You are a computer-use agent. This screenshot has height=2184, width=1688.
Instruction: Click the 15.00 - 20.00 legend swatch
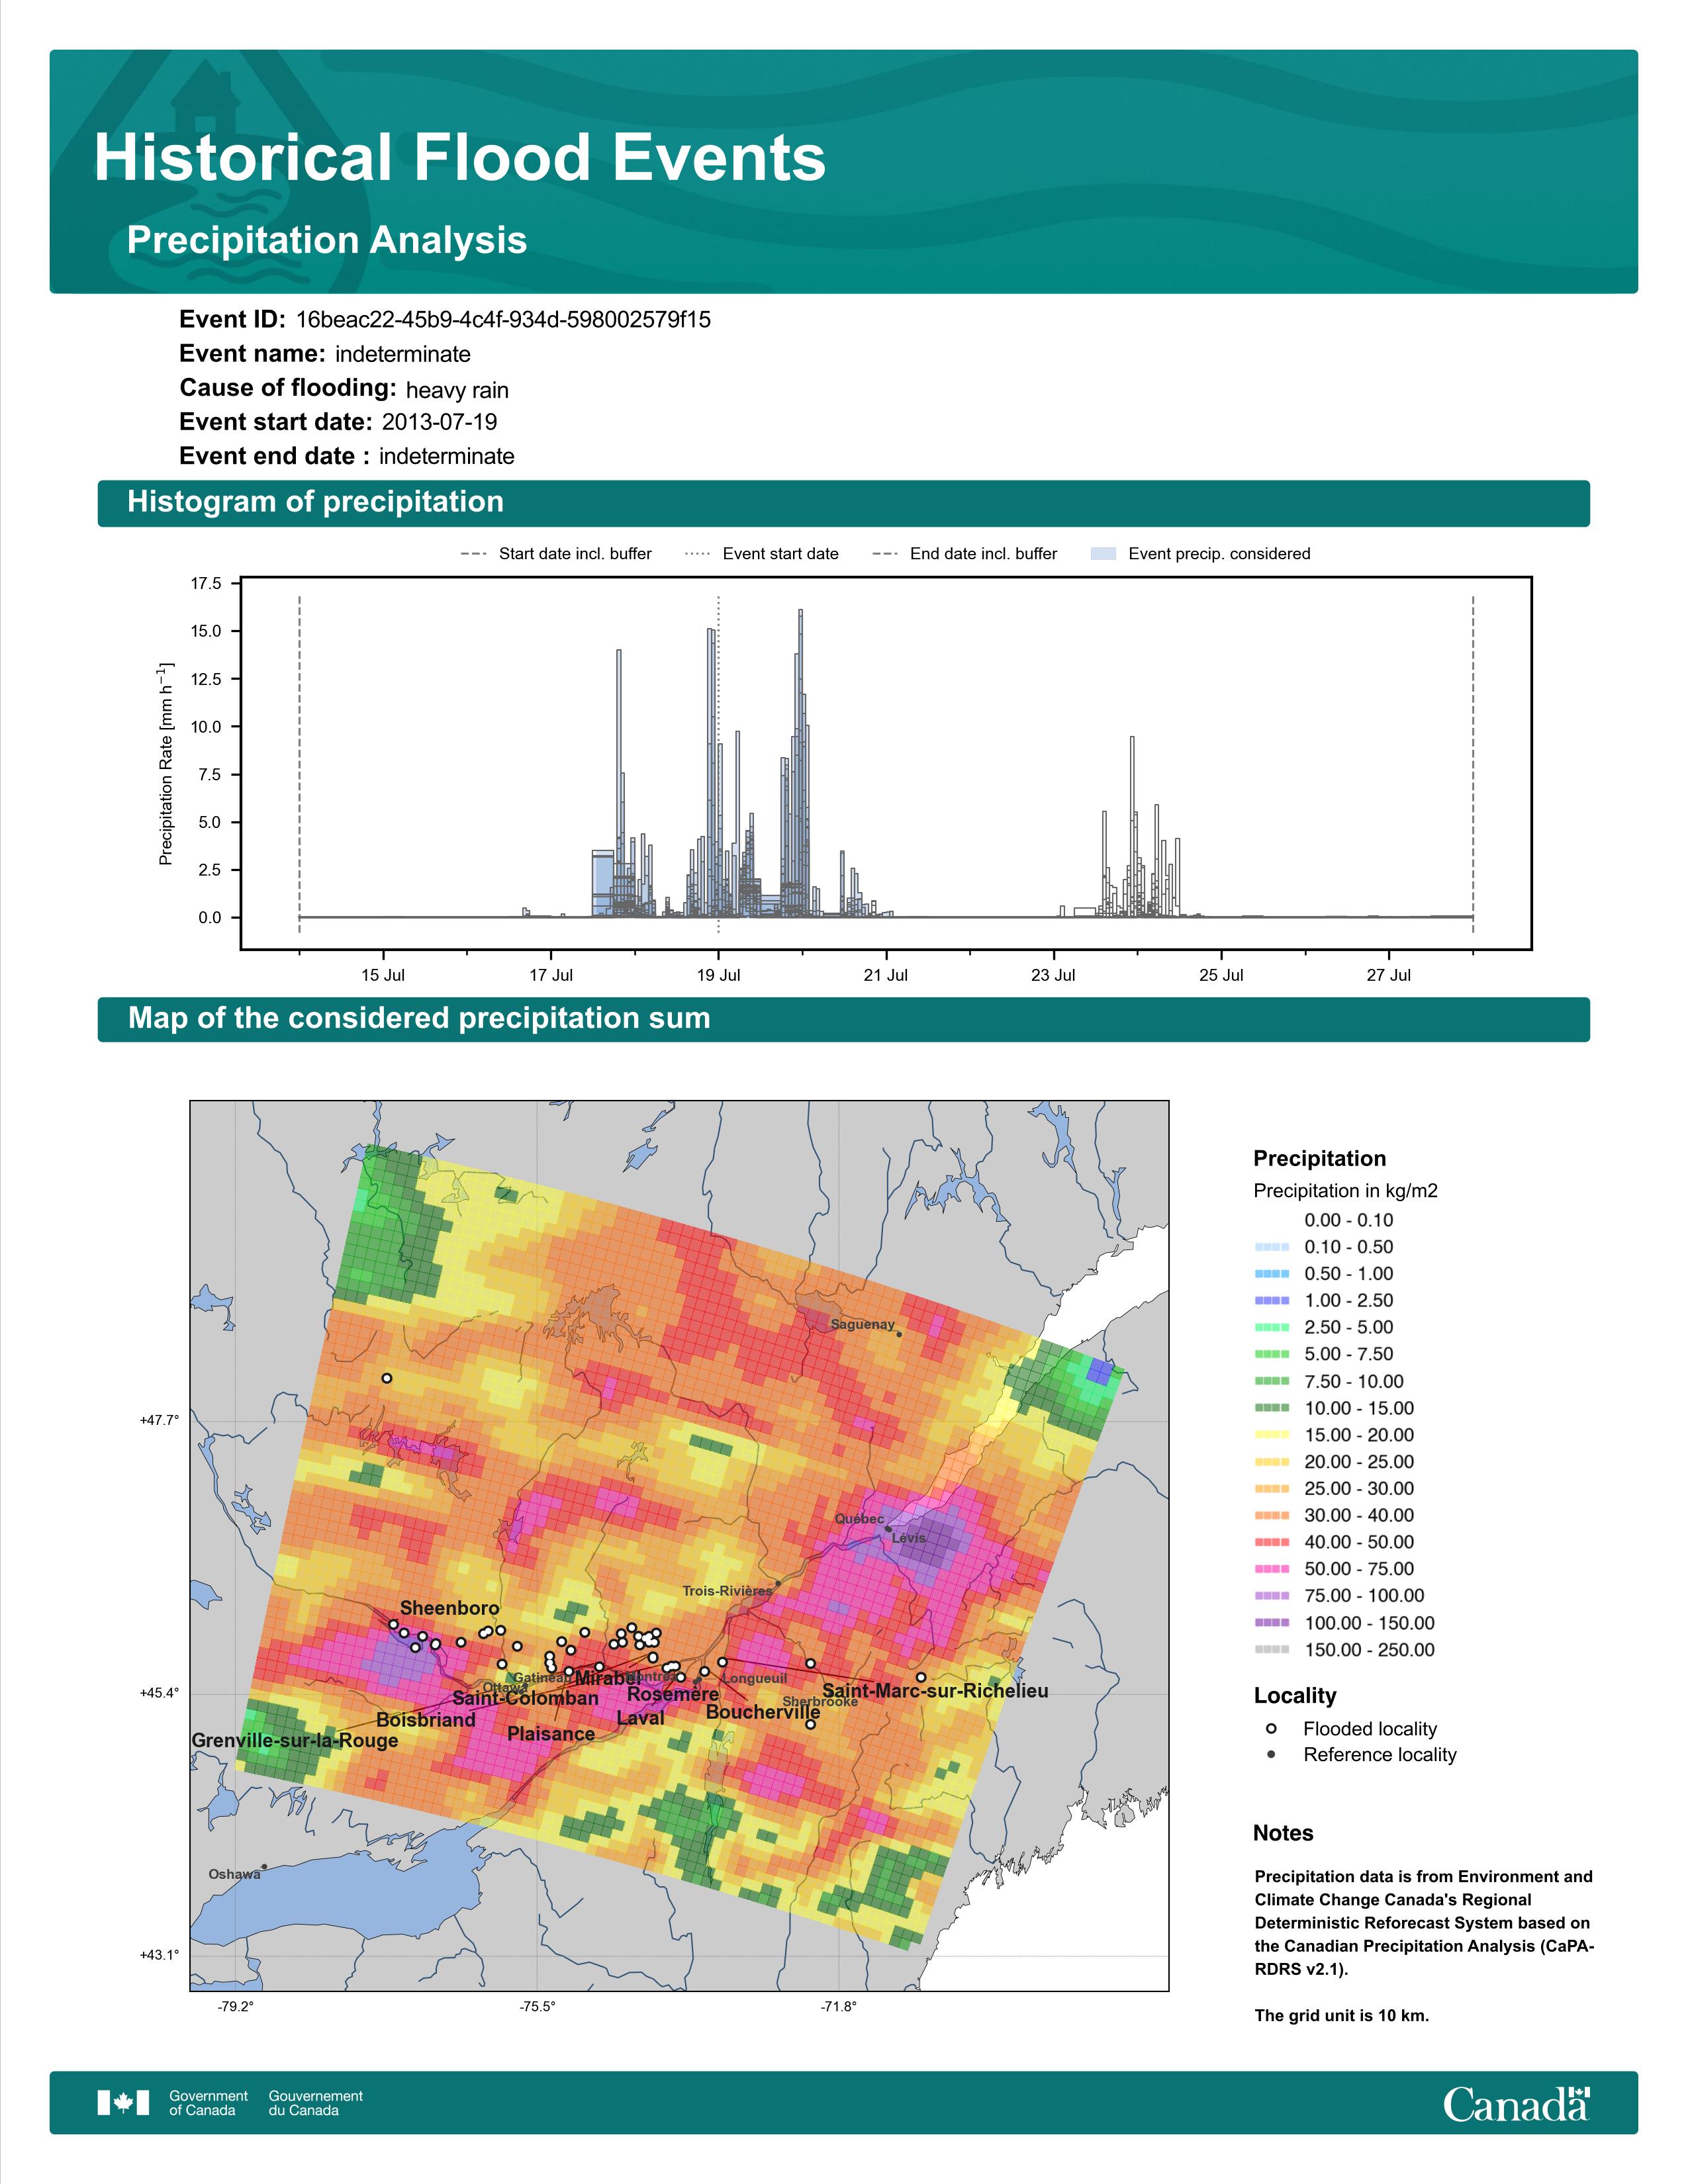(x=1271, y=1435)
